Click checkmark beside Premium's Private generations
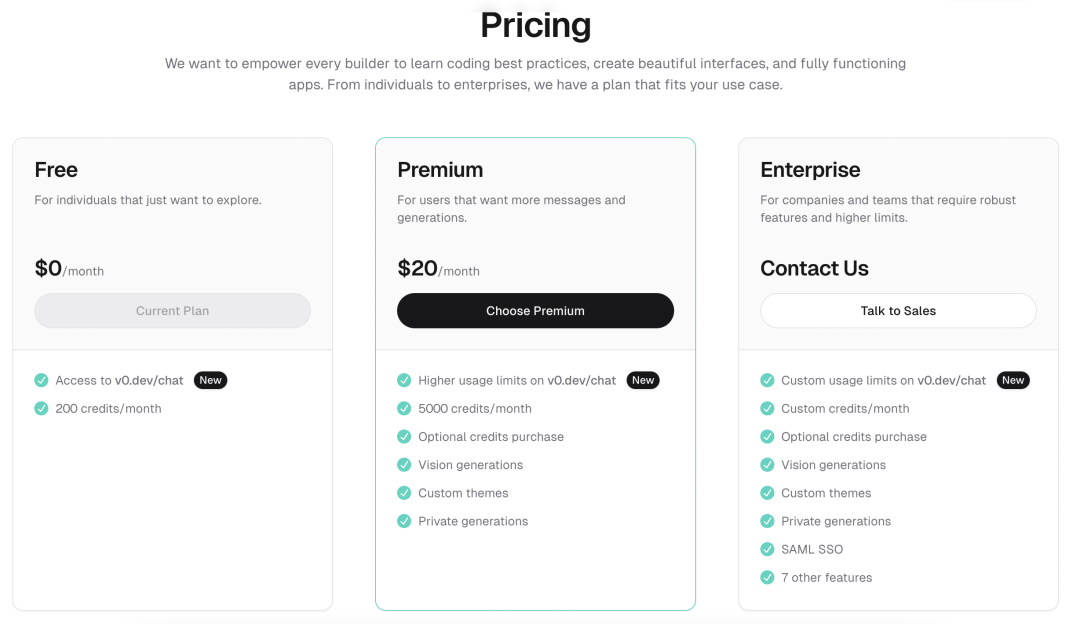 click(404, 521)
